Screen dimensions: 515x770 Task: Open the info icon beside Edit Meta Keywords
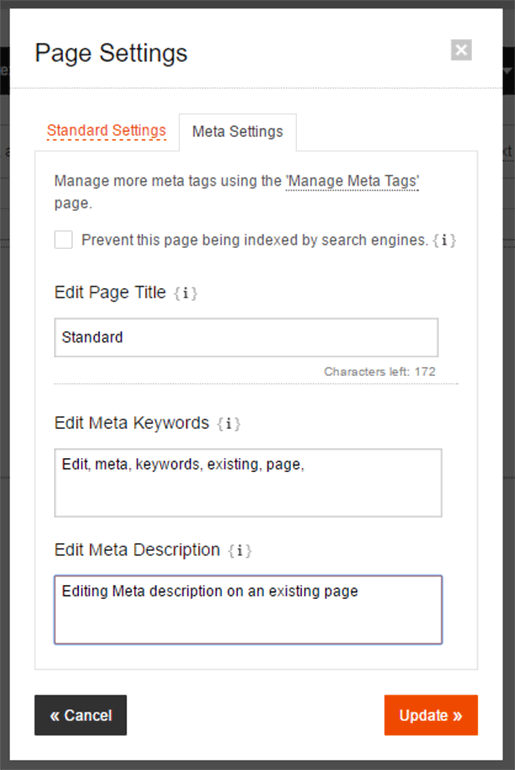click(x=229, y=424)
